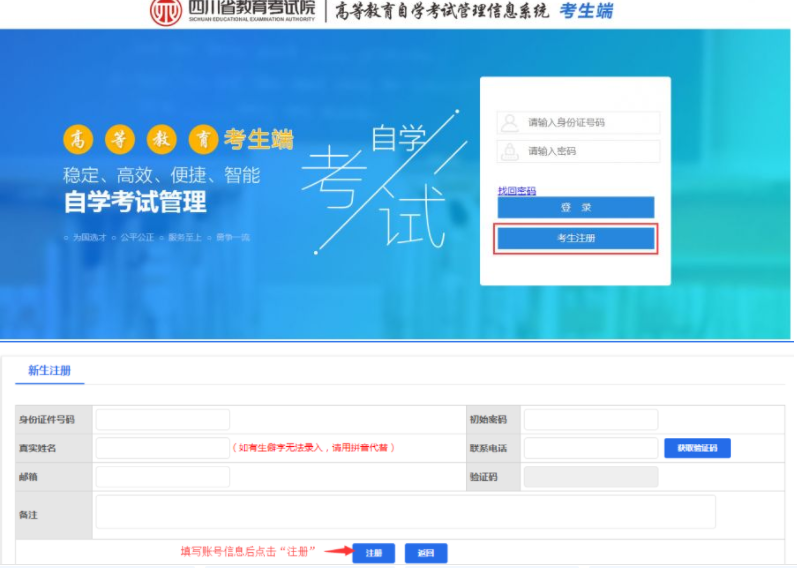The image size is (797, 568).
Task: Click the 登录 login button
Action: click(x=576, y=207)
